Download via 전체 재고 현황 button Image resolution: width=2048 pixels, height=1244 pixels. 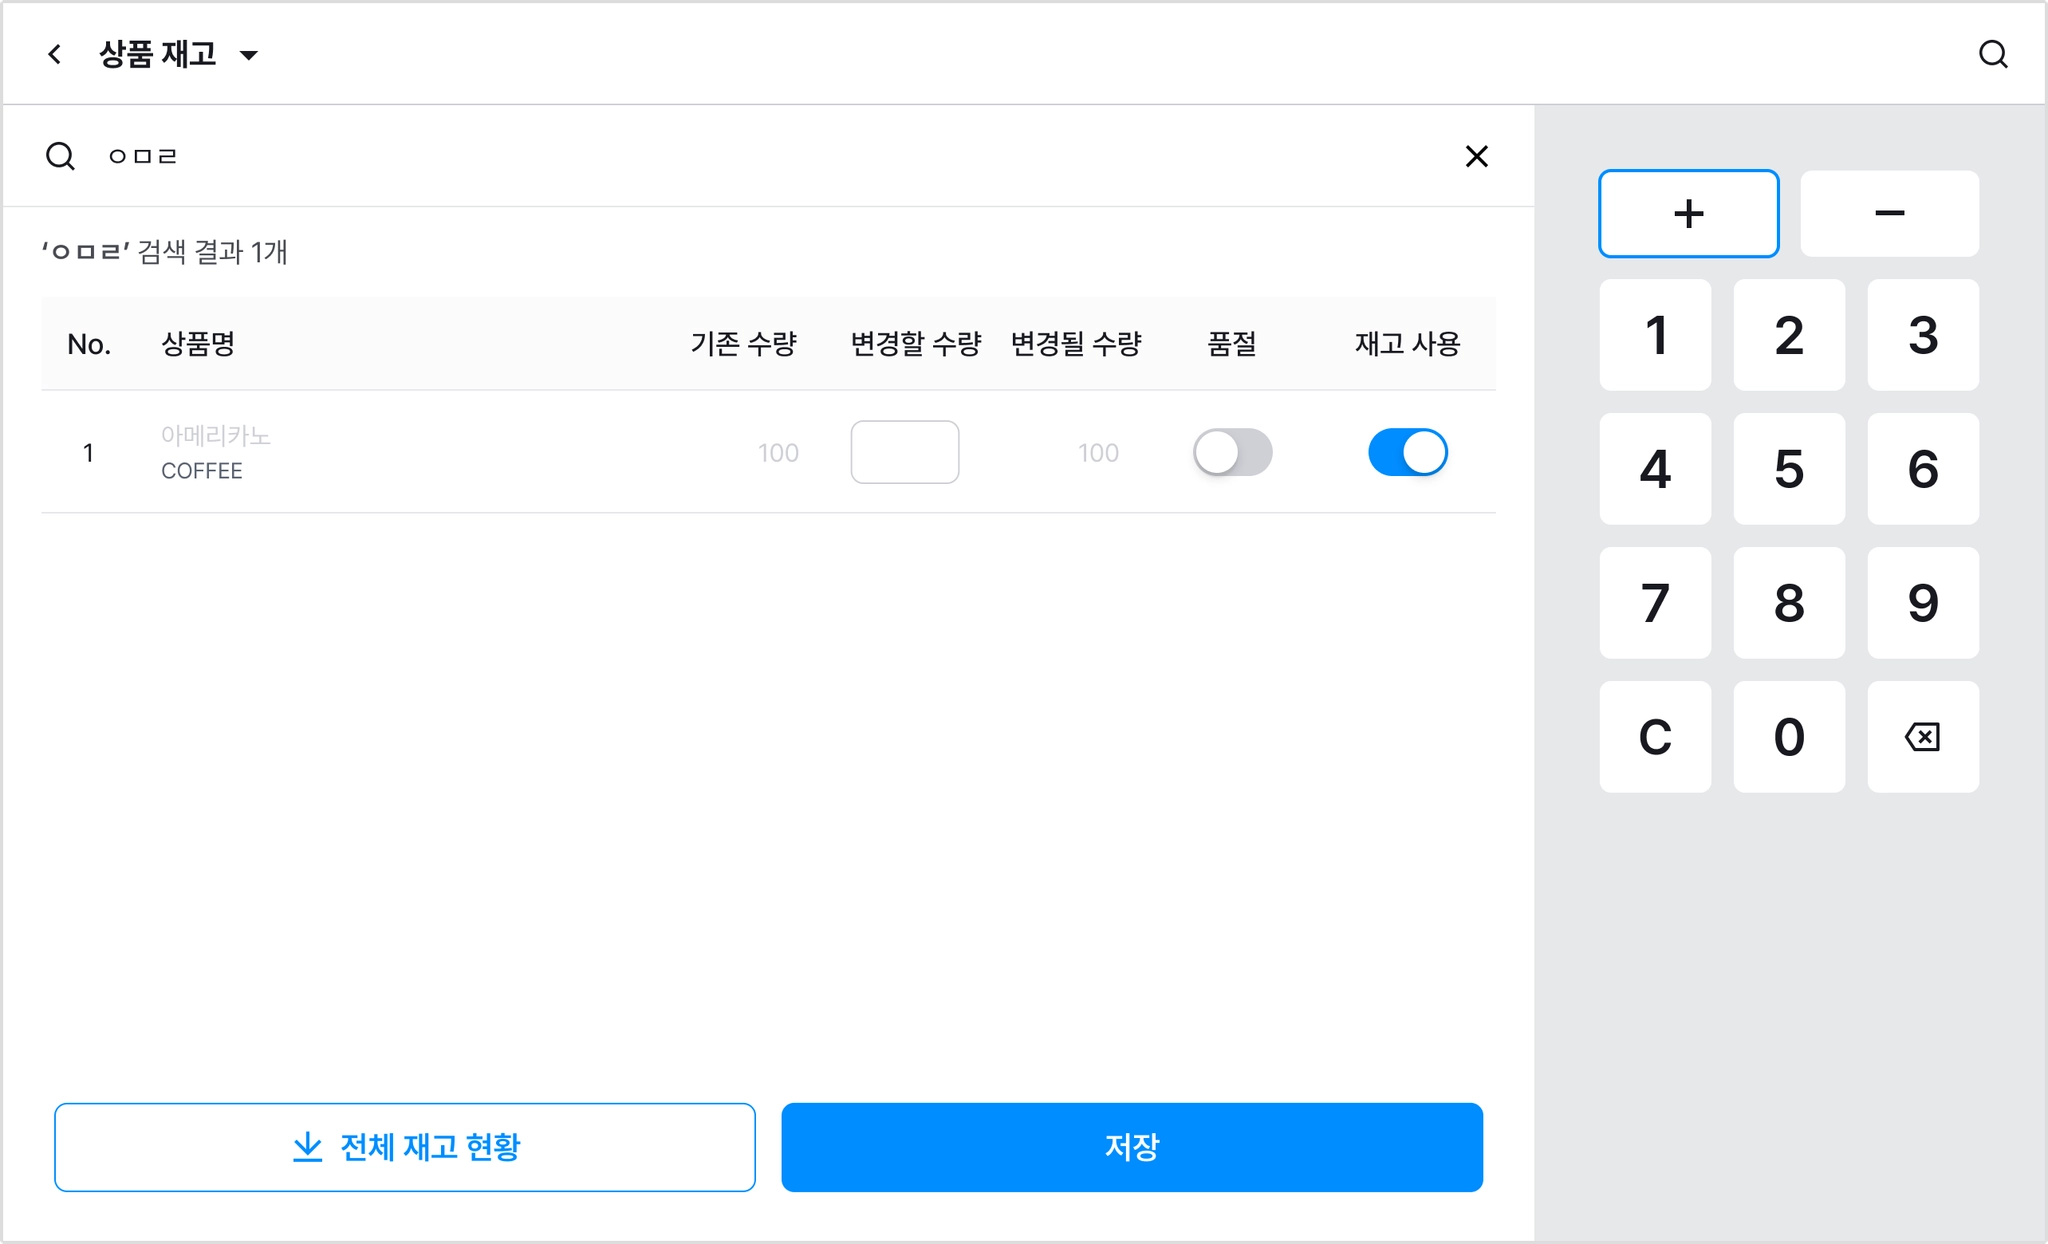[405, 1147]
